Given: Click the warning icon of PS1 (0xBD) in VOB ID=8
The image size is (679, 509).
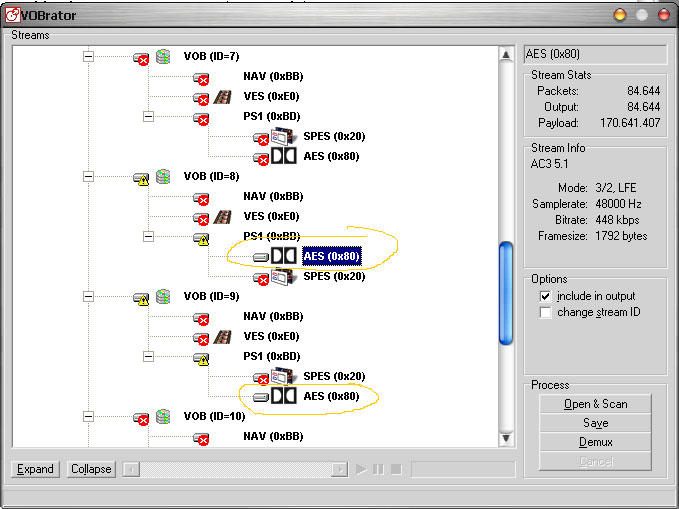Looking at the screenshot, I should [x=201, y=239].
